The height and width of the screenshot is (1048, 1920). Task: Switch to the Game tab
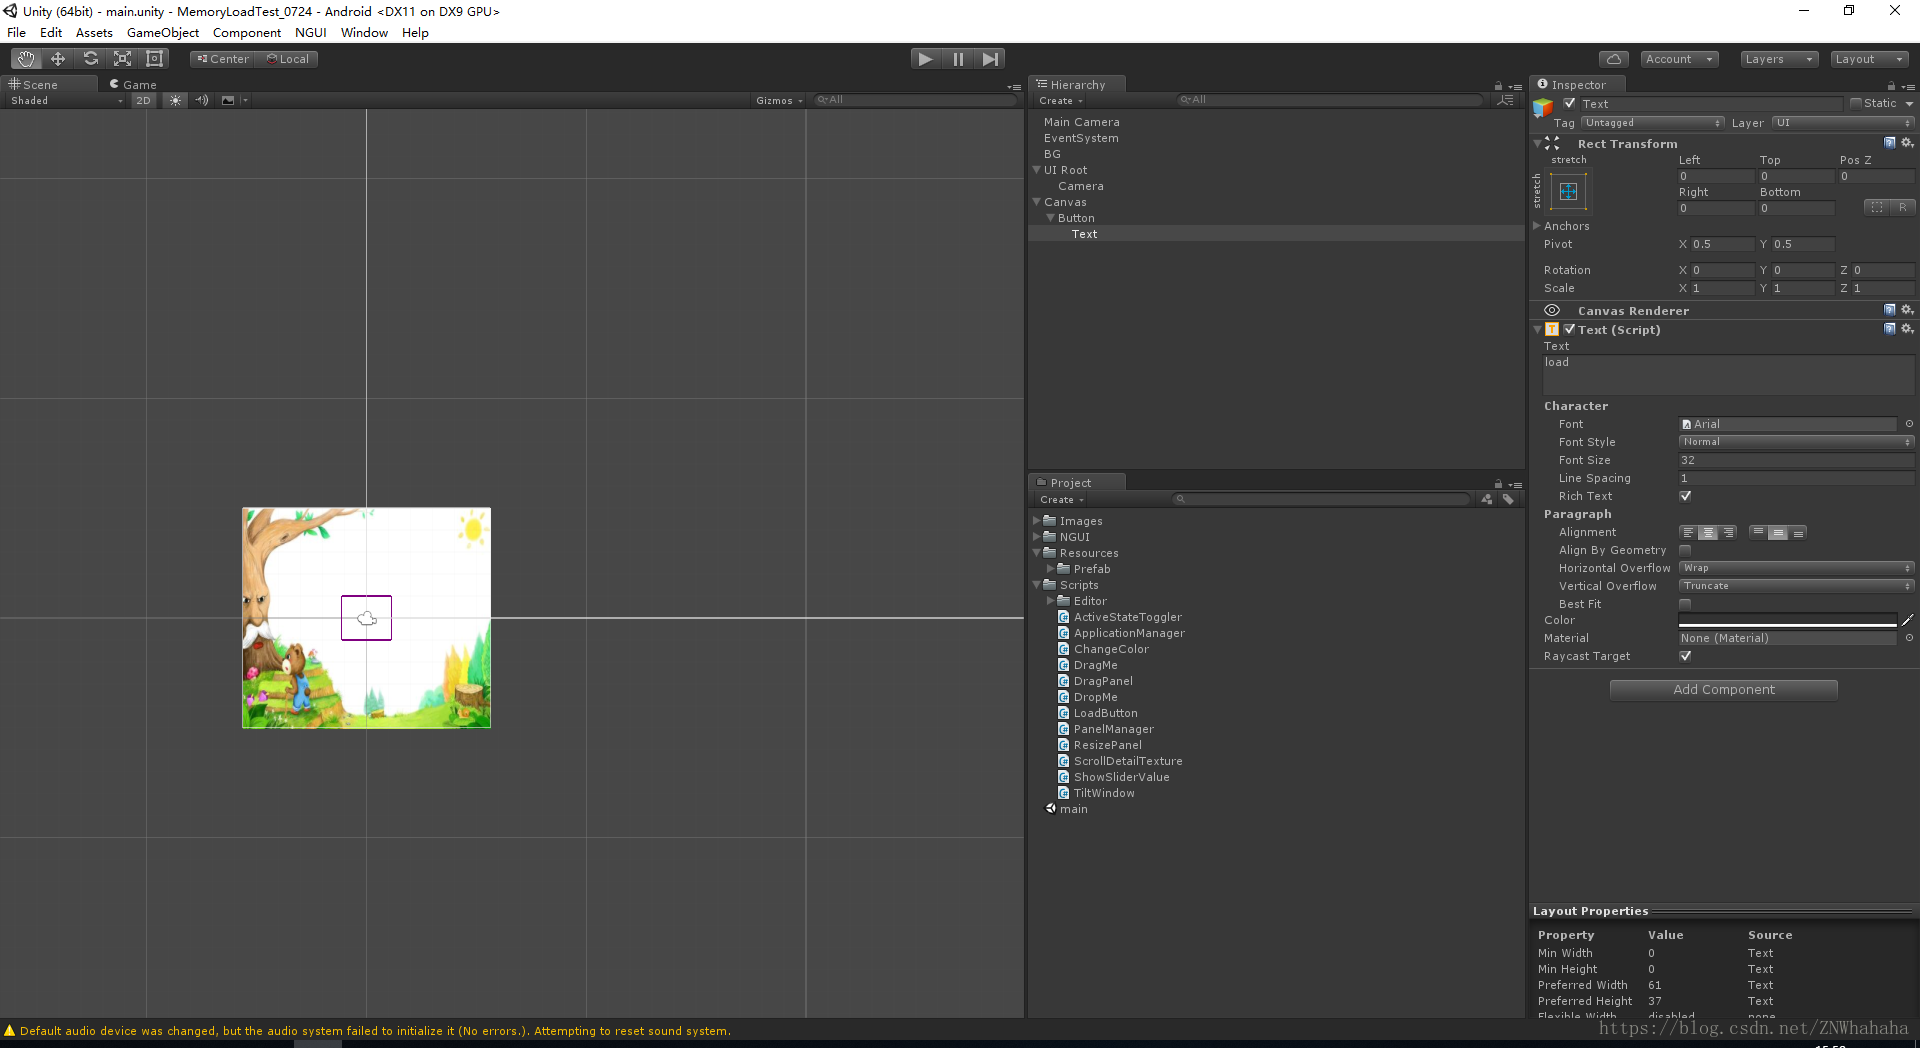click(x=133, y=85)
